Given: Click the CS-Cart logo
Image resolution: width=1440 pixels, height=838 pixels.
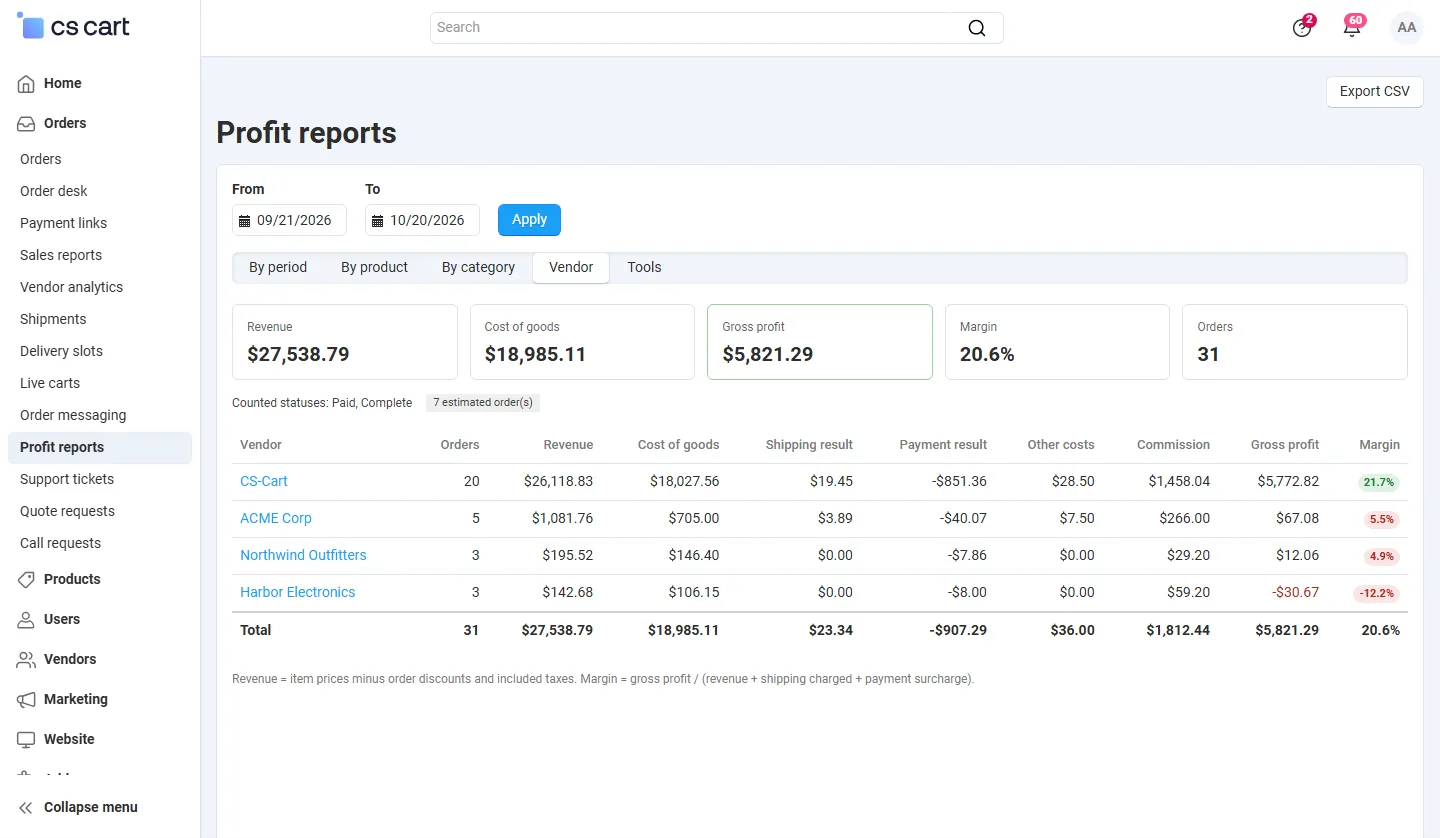Looking at the screenshot, I should (74, 27).
